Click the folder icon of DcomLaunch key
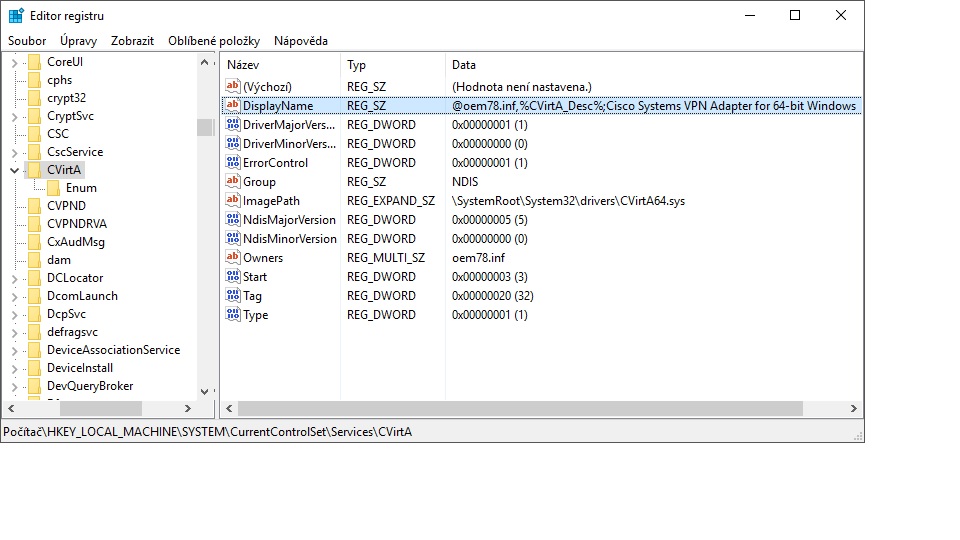Viewport: 960px width, 540px height. pyautogui.click(x=35, y=296)
